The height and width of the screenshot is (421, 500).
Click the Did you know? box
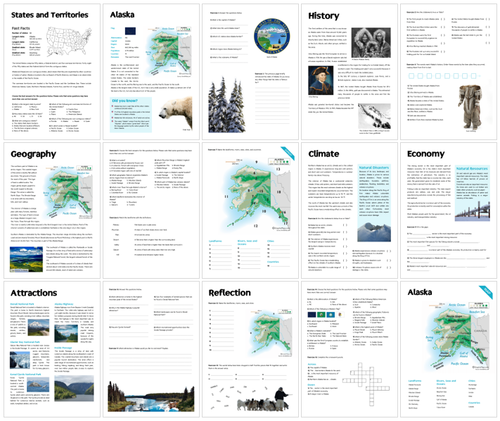click(131, 115)
